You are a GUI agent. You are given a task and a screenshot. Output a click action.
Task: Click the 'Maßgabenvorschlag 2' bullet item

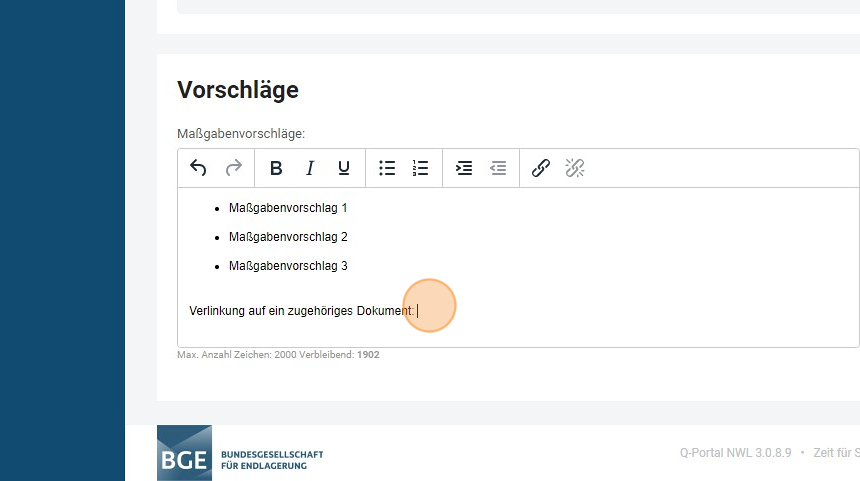click(x=288, y=237)
